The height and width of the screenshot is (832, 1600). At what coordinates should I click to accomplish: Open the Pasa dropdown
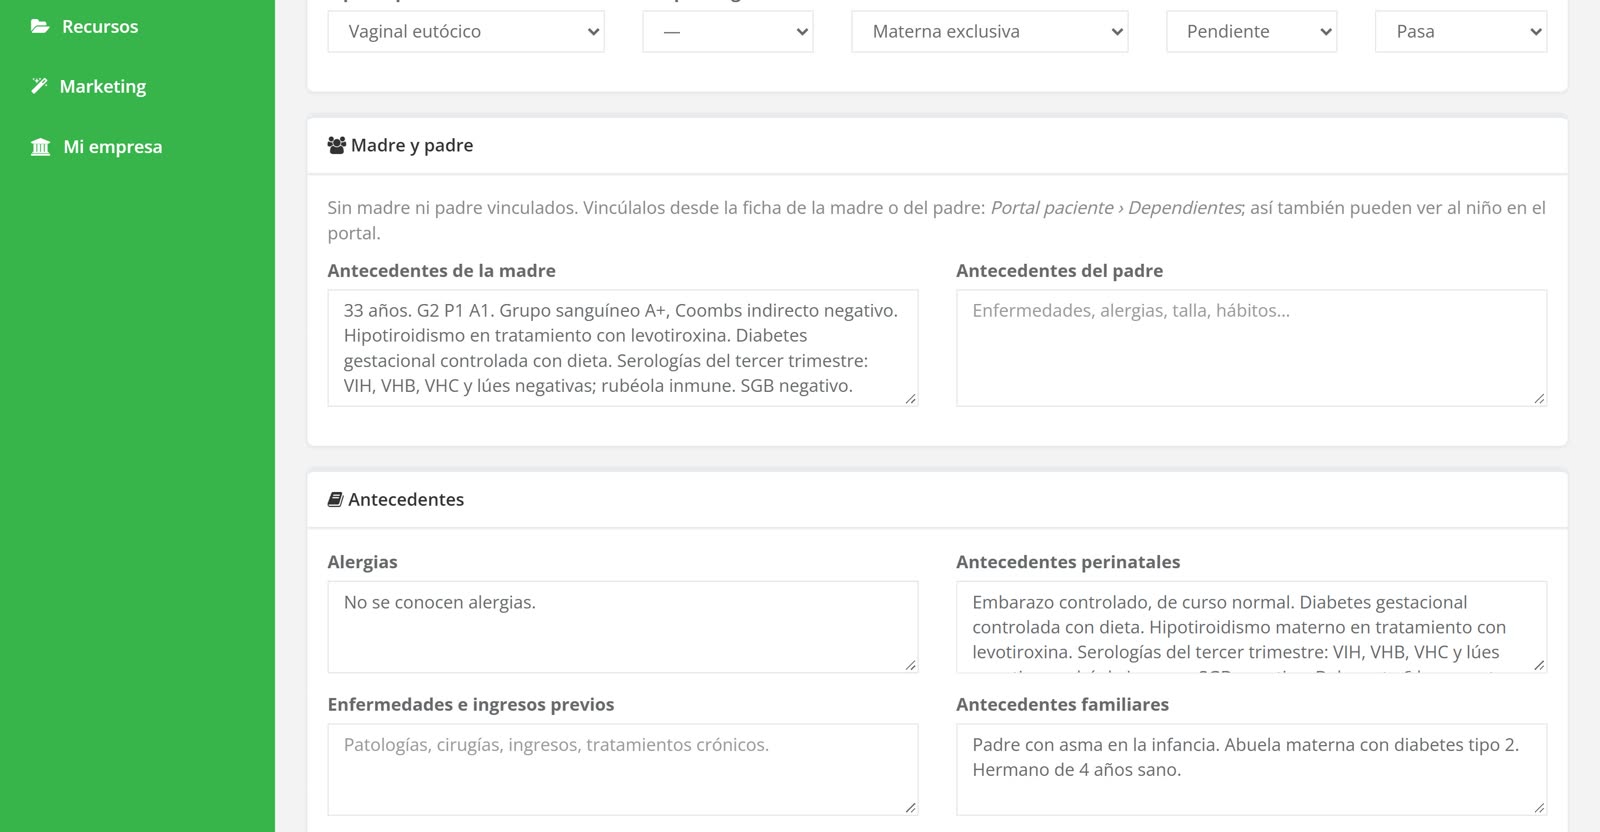[1461, 32]
